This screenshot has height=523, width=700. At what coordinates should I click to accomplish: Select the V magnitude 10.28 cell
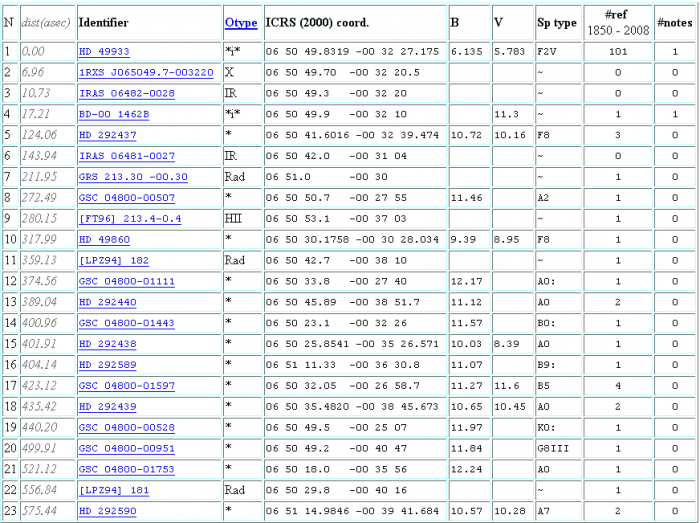[509, 511]
